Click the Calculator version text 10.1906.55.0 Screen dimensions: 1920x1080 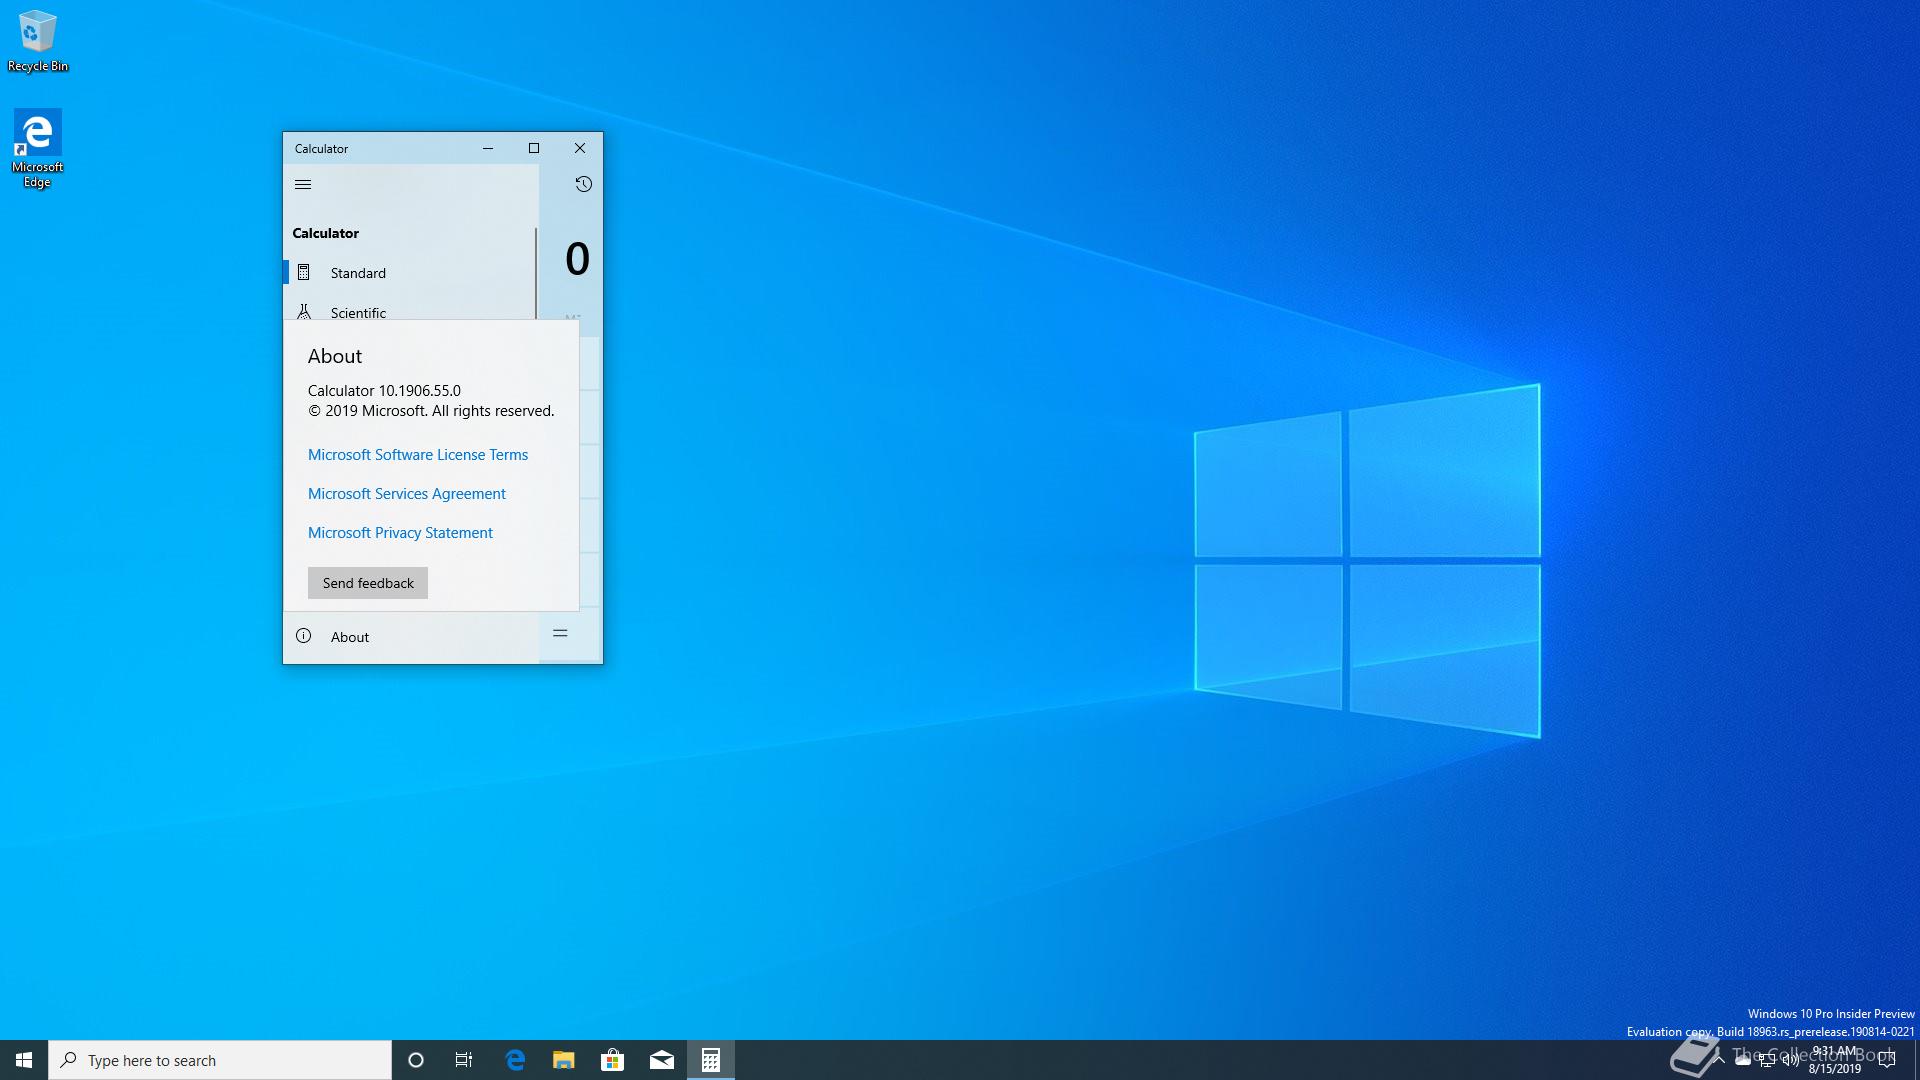coord(384,391)
